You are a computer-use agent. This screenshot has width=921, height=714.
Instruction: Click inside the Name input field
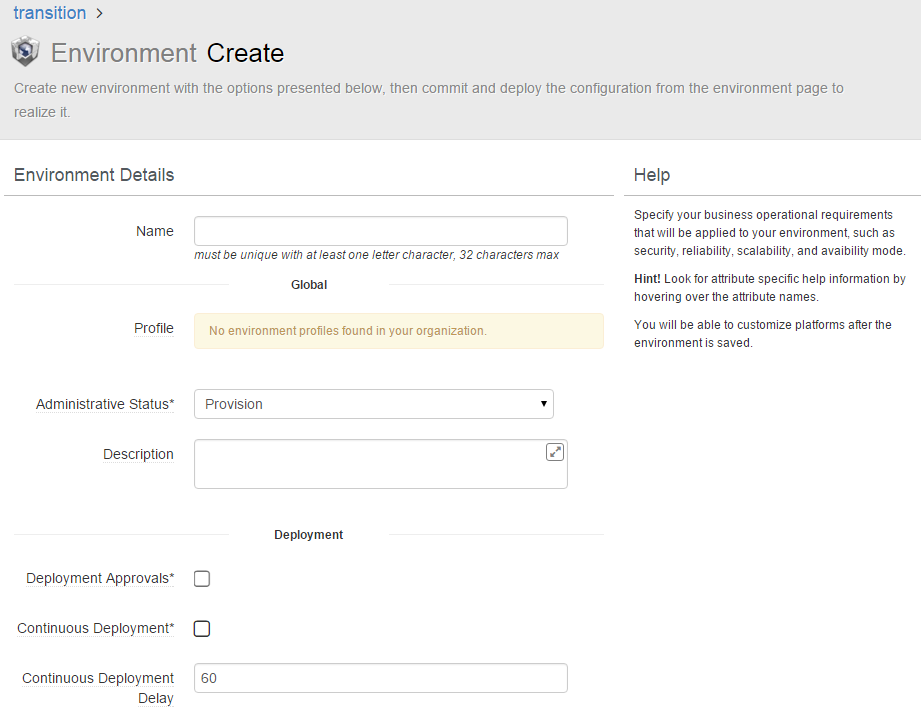click(380, 231)
